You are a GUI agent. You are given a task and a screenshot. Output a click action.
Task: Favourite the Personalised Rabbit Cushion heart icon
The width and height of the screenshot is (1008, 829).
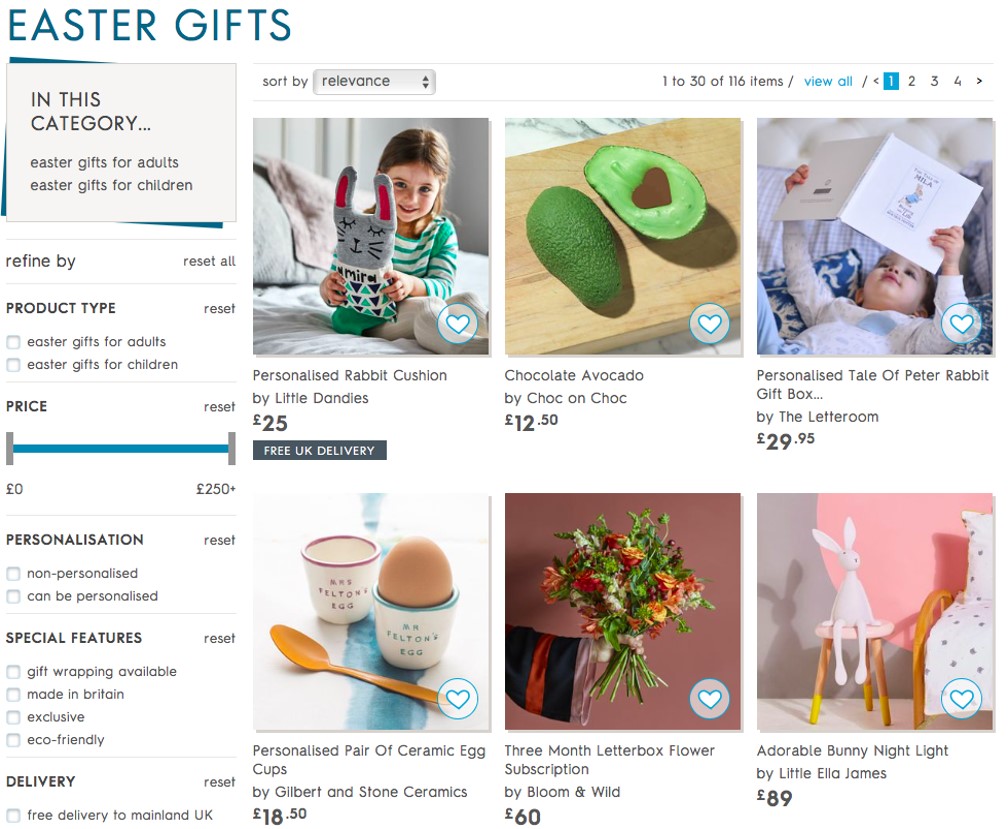[458, 323]
